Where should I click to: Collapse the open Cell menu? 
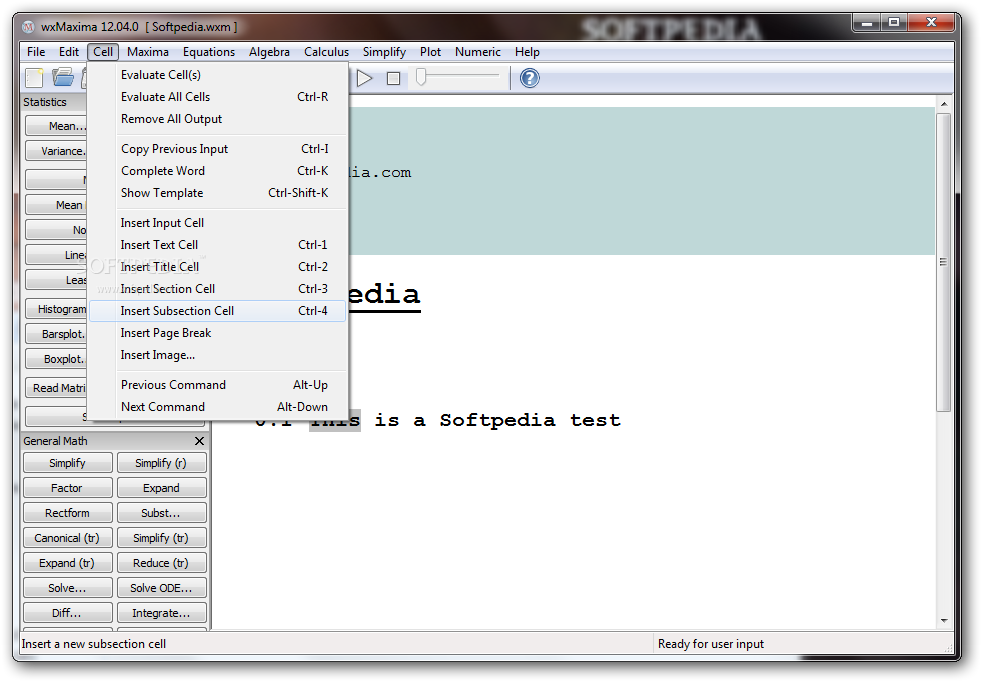103,52
